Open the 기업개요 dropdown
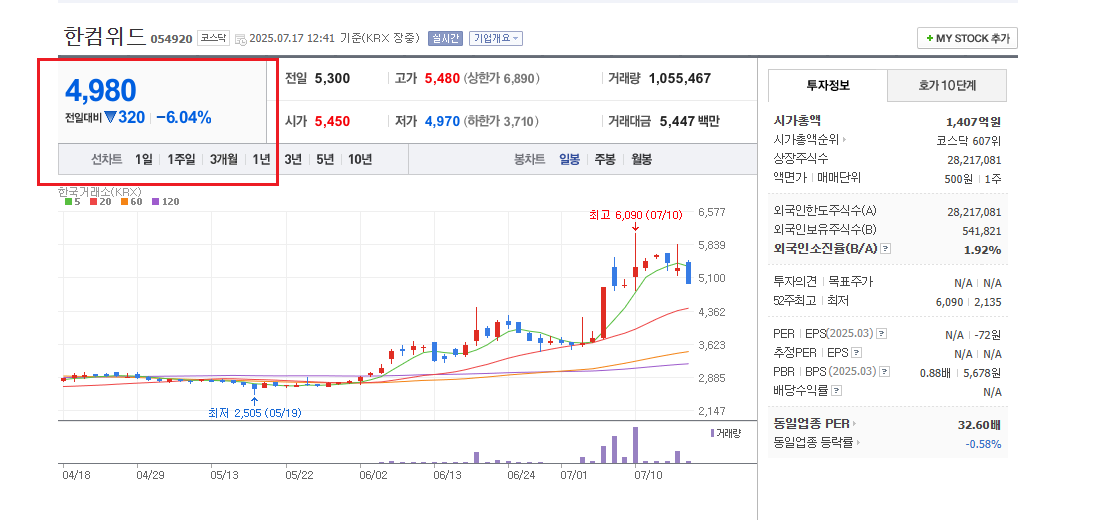Screen dimensions: 1112x520 tap(496, 38)
